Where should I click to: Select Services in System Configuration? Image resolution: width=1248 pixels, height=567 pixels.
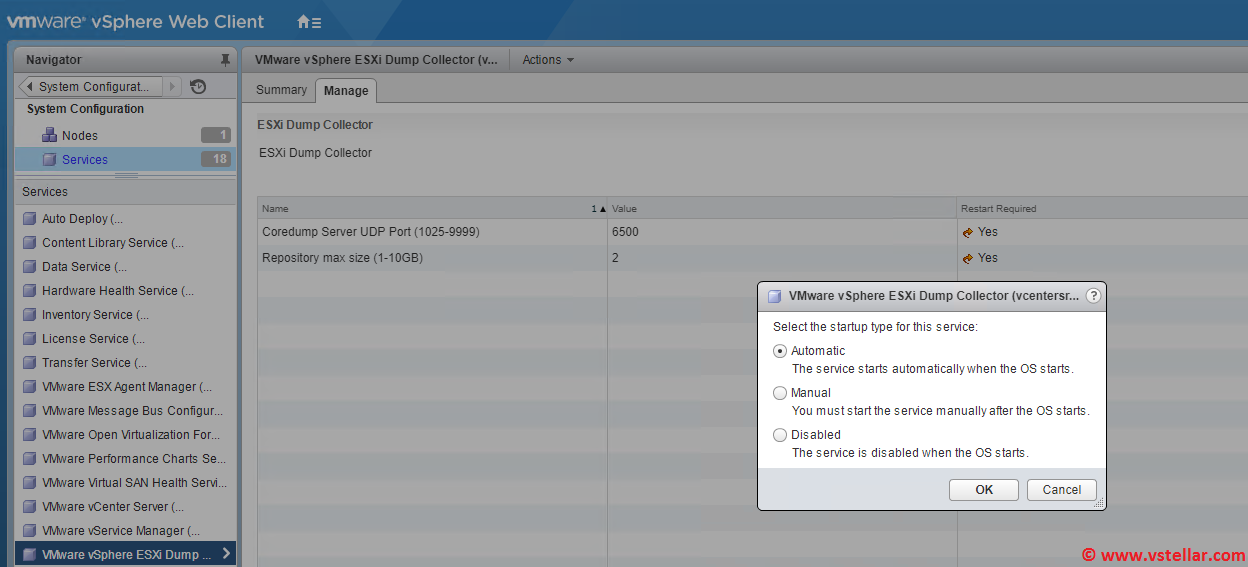pos(85,160)
